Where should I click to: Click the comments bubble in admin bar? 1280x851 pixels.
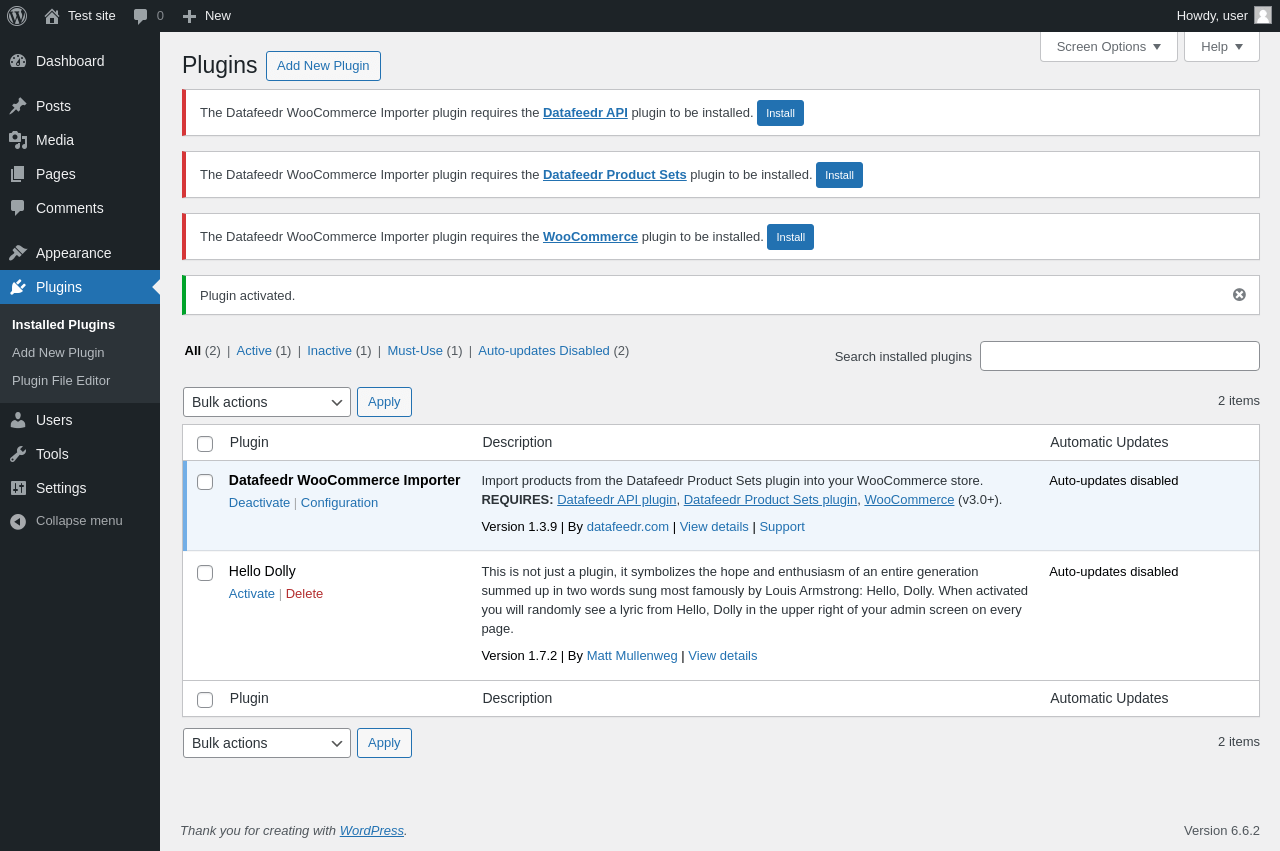pyautogui.click(x=141, y=16)
